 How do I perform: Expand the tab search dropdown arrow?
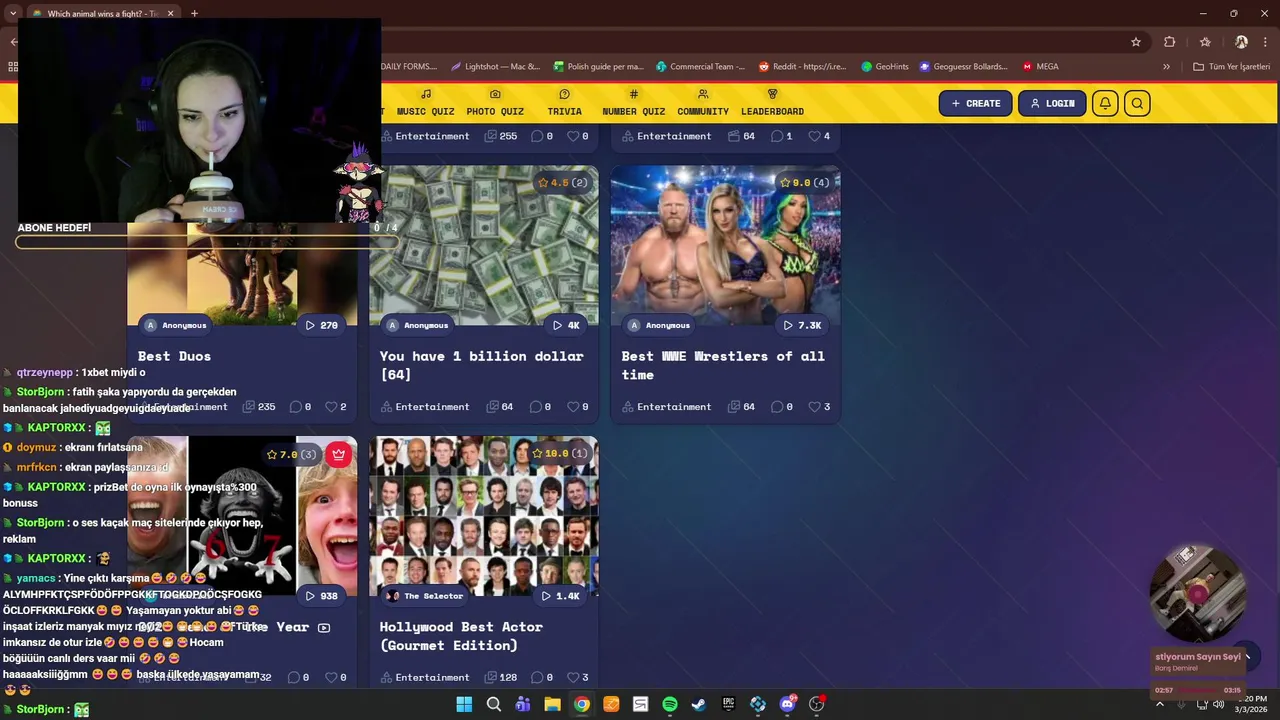[13, 13]
